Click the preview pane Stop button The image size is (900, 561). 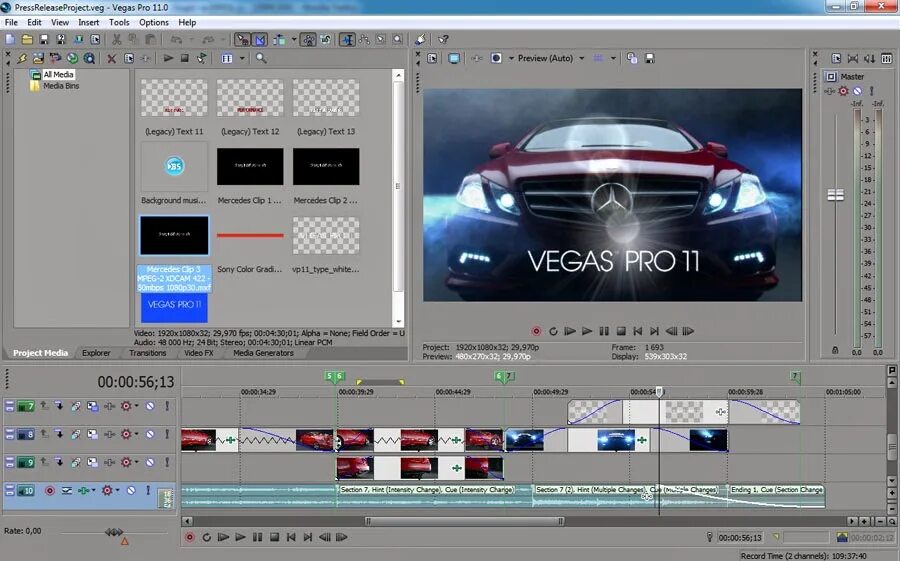[x=621, y=331]
